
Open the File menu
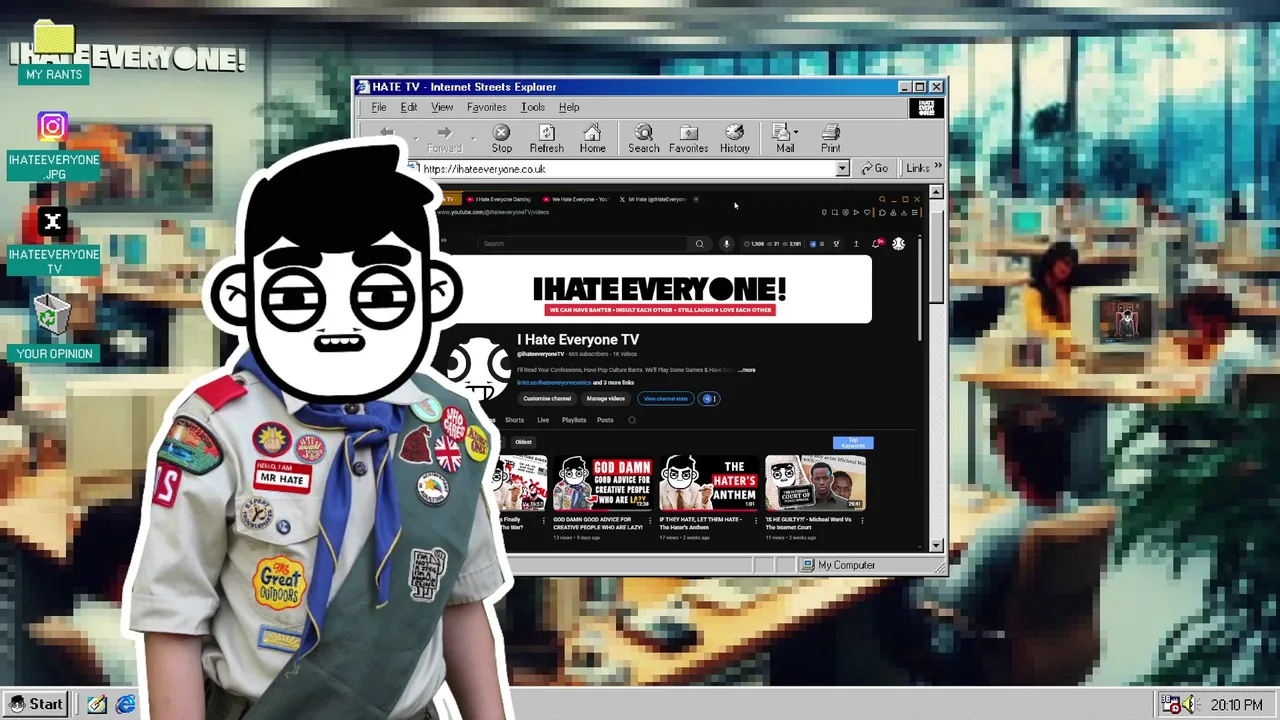coord(379,107)
